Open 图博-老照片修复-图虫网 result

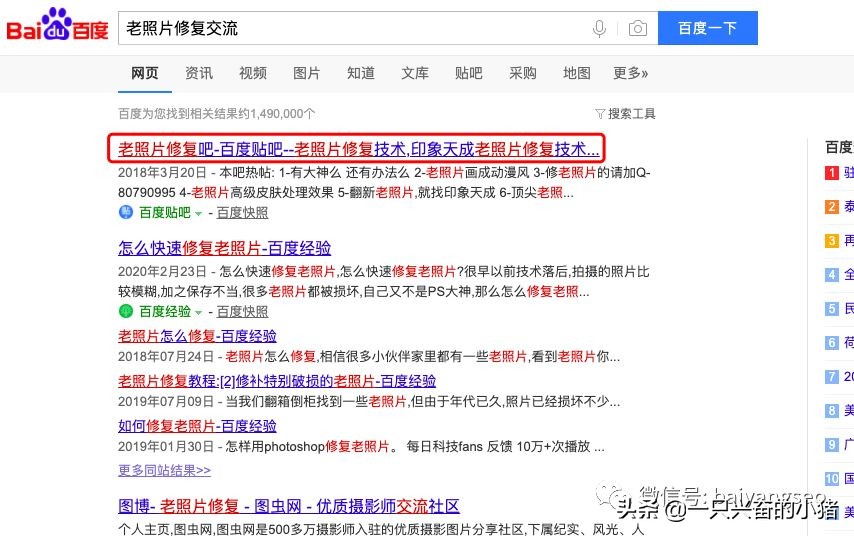tap(289, 506)
